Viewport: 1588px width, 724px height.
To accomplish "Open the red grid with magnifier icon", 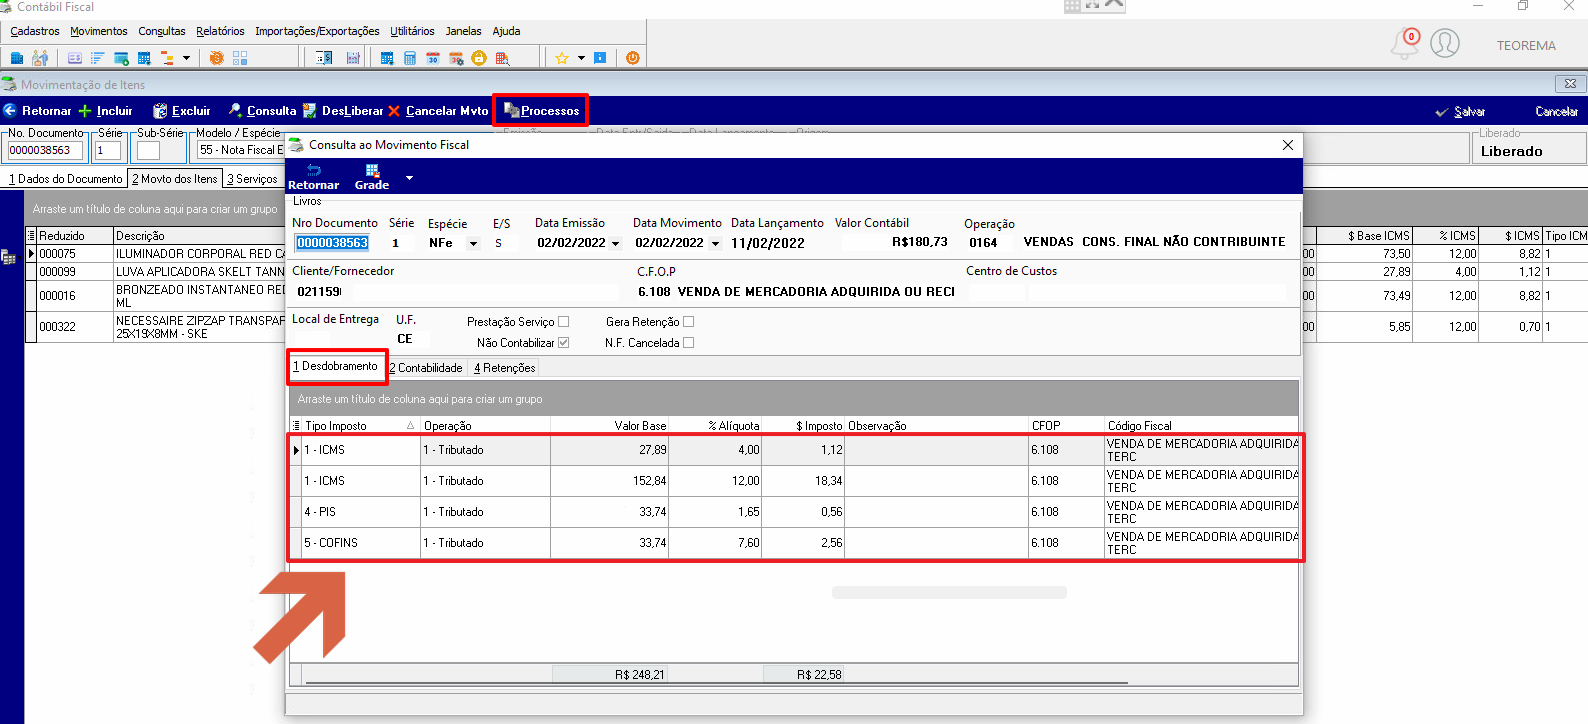I will click(502, 58).
